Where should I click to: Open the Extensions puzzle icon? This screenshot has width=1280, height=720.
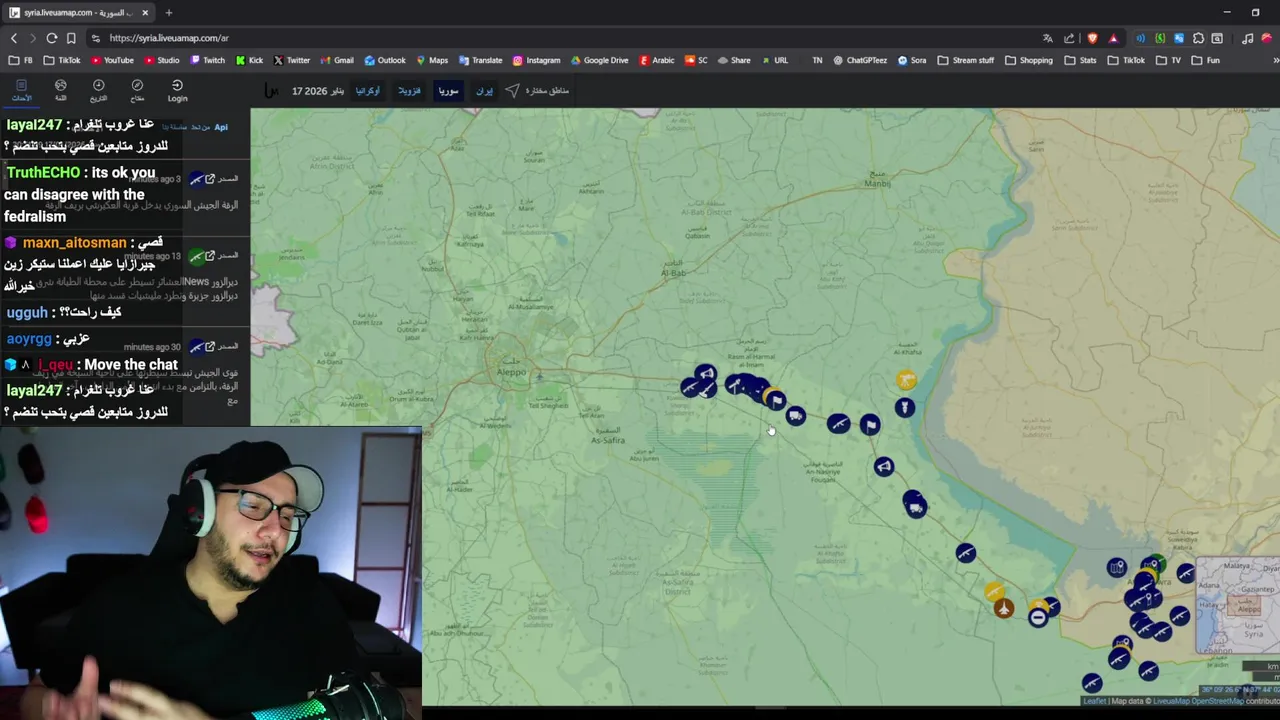[1198, 38]
